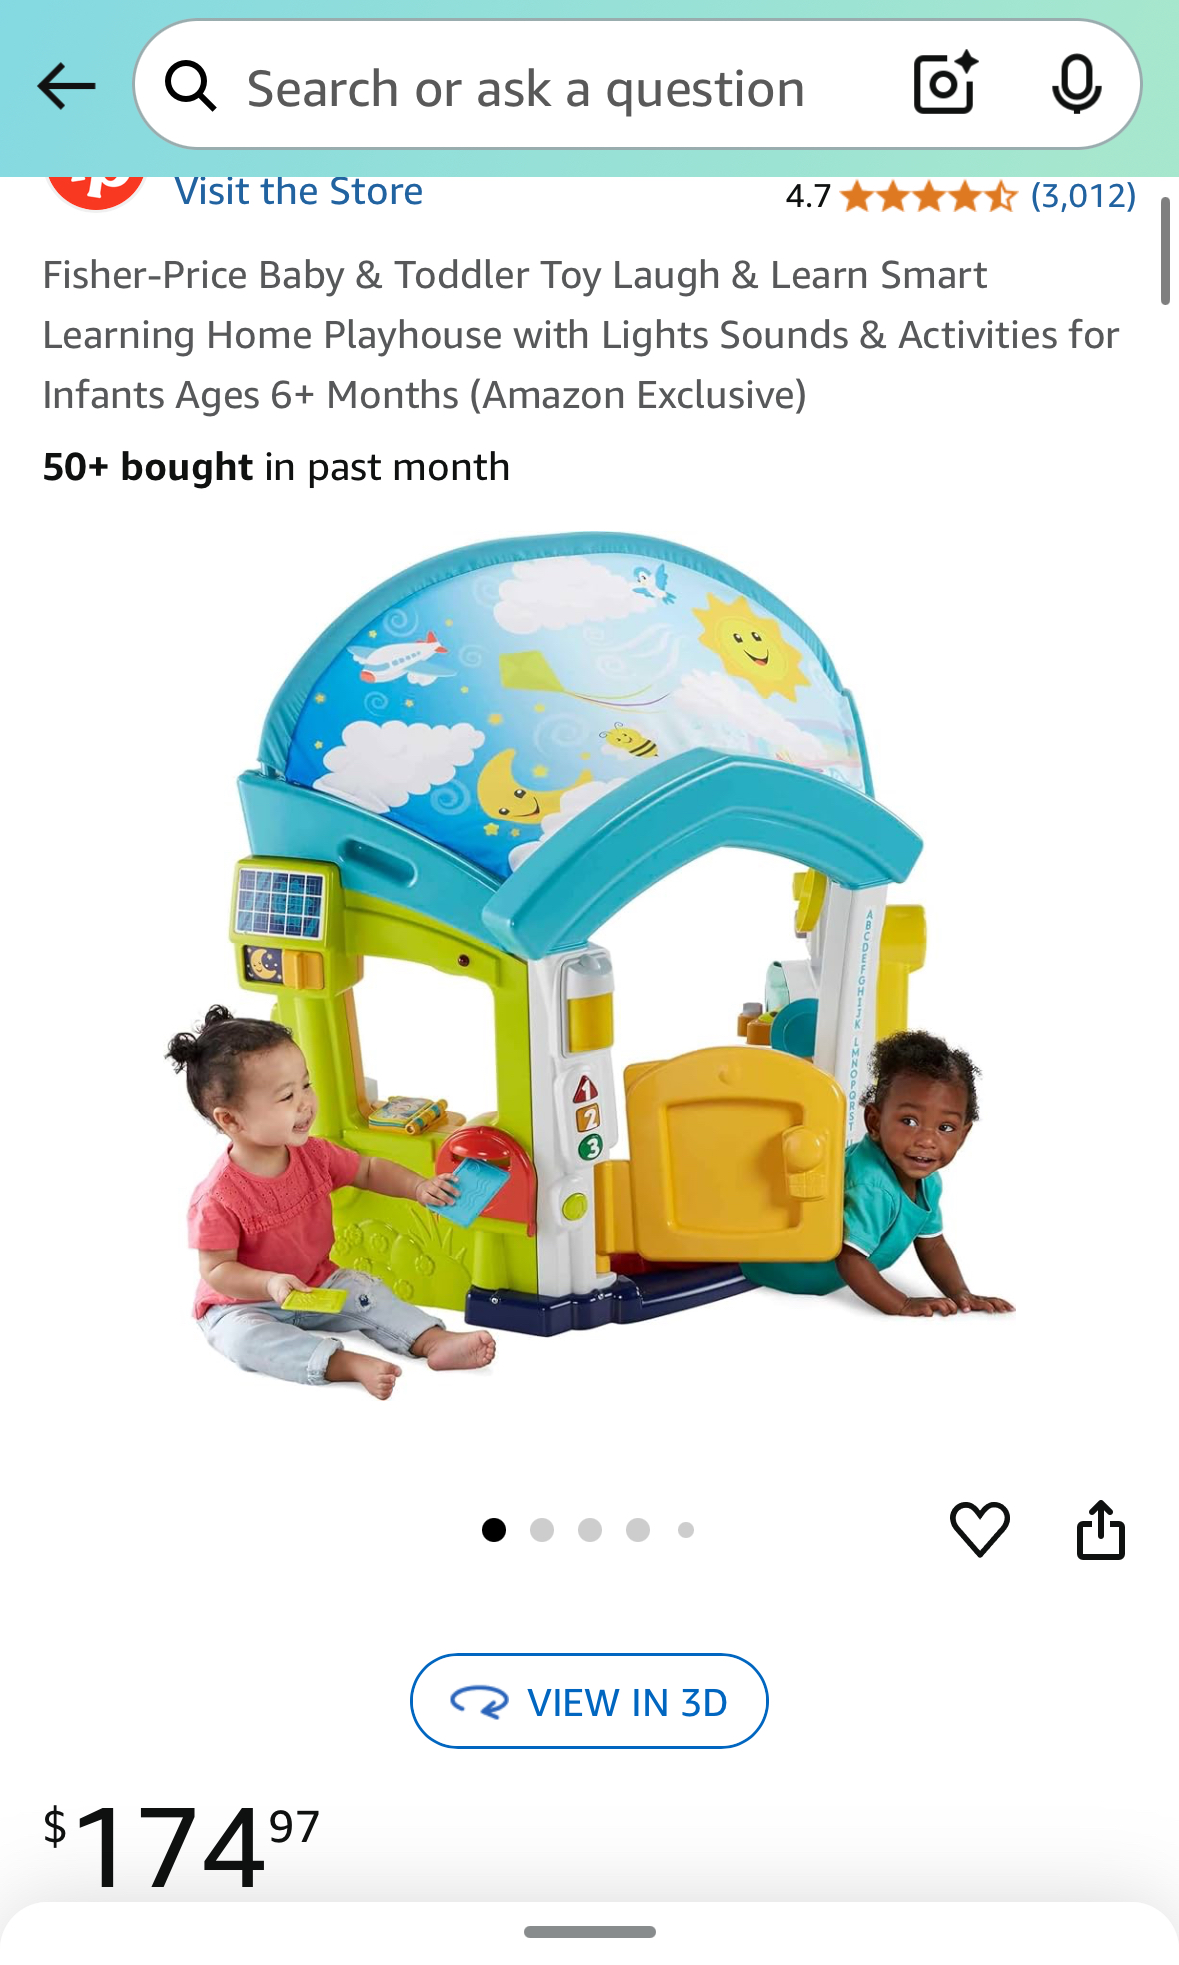Open the main playhouse product image
Screen dimensions: 1179x1965
590,965
